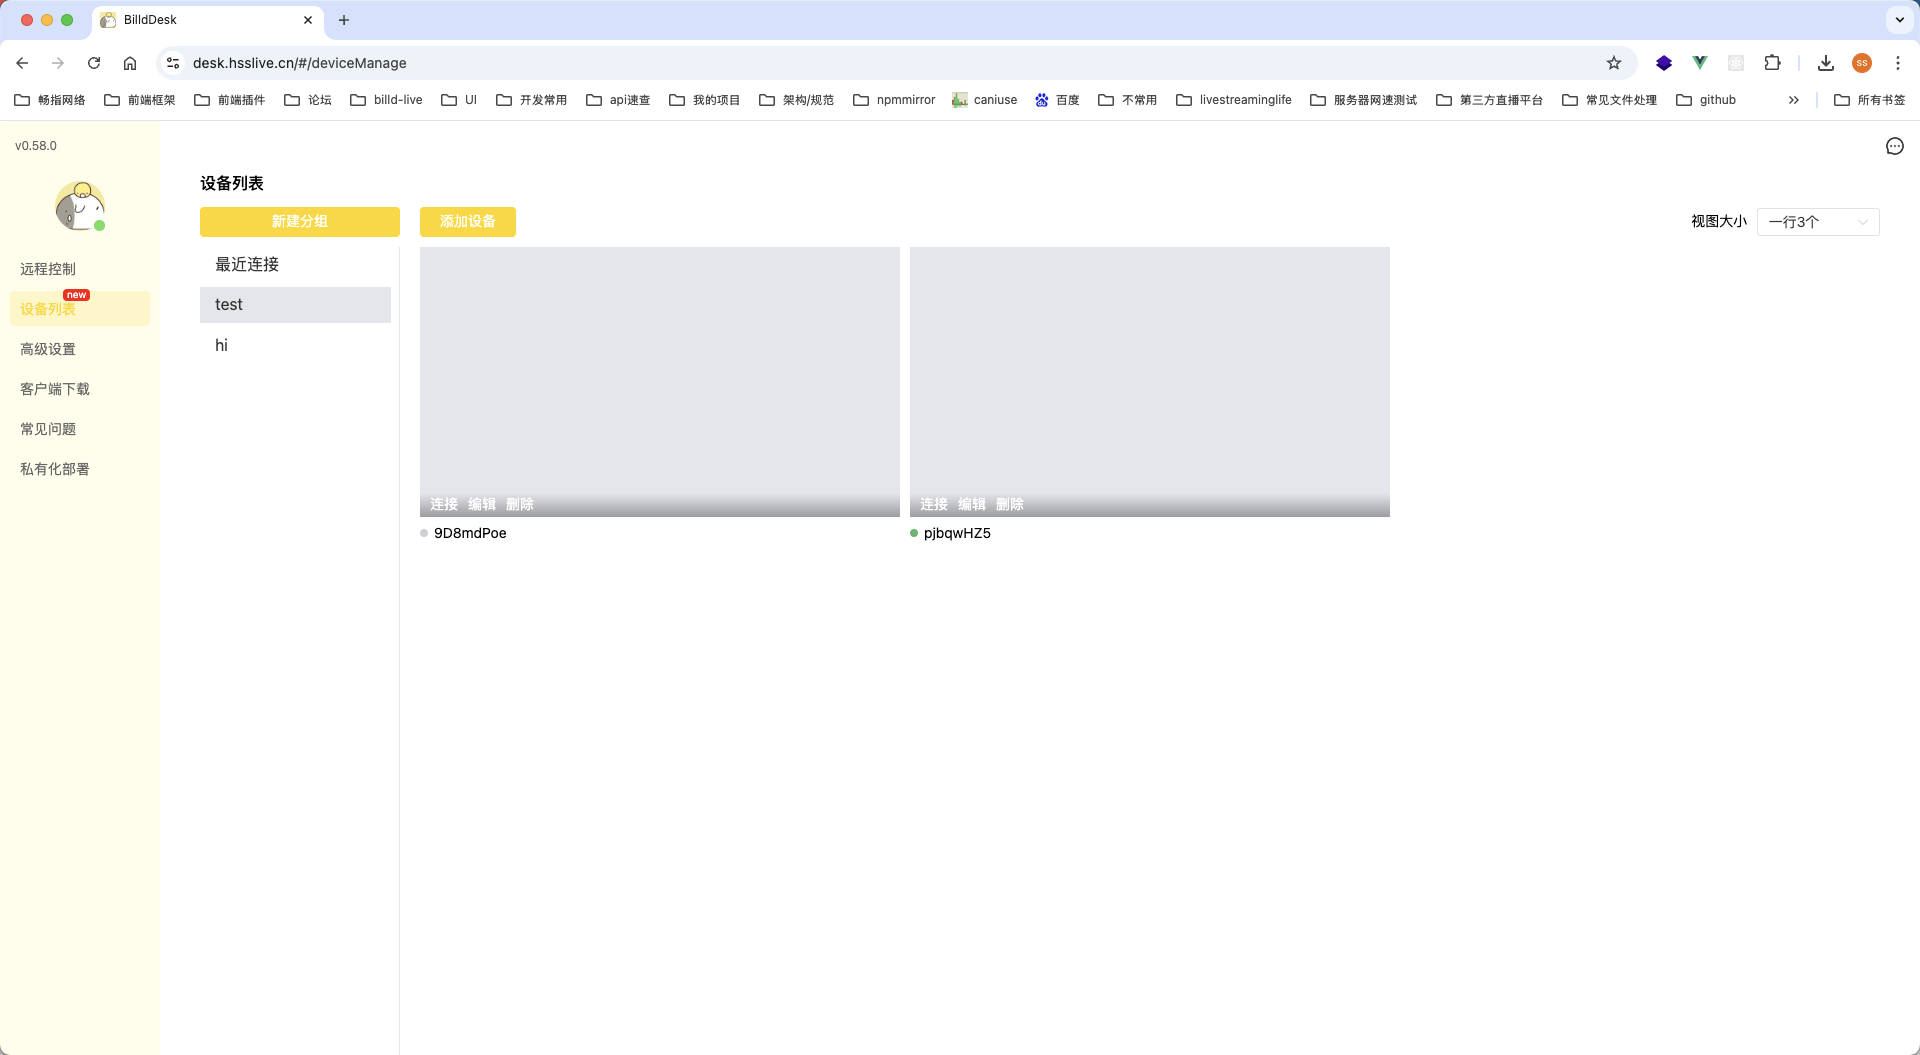
Task: Open the browser home icon
Action: 130,63
